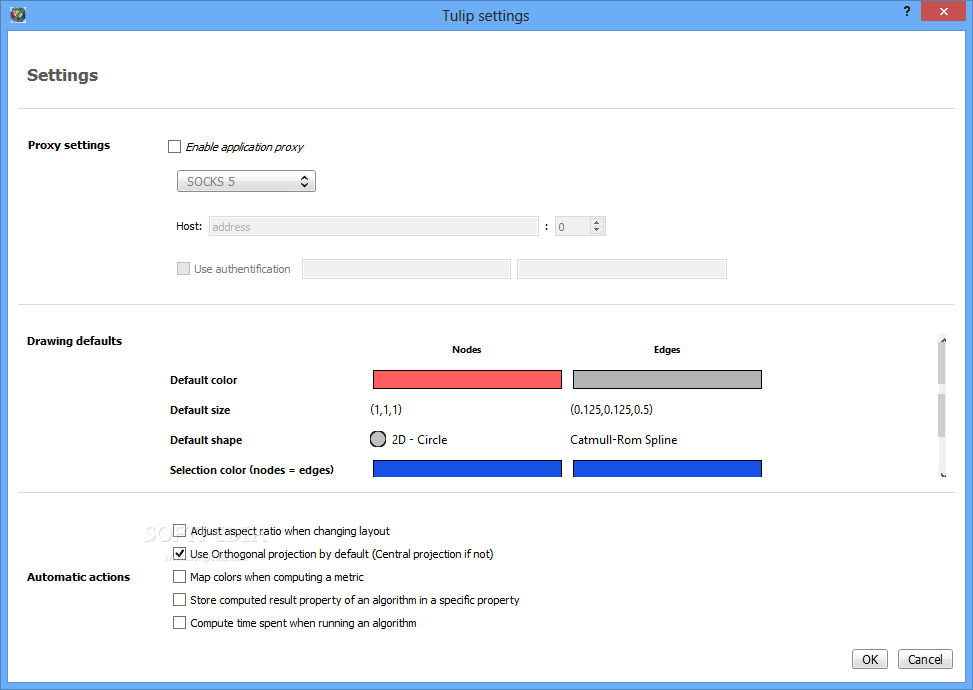Enable Adjust aspect ratio when changing layout
973x690 pixels.
coord(179,531)
